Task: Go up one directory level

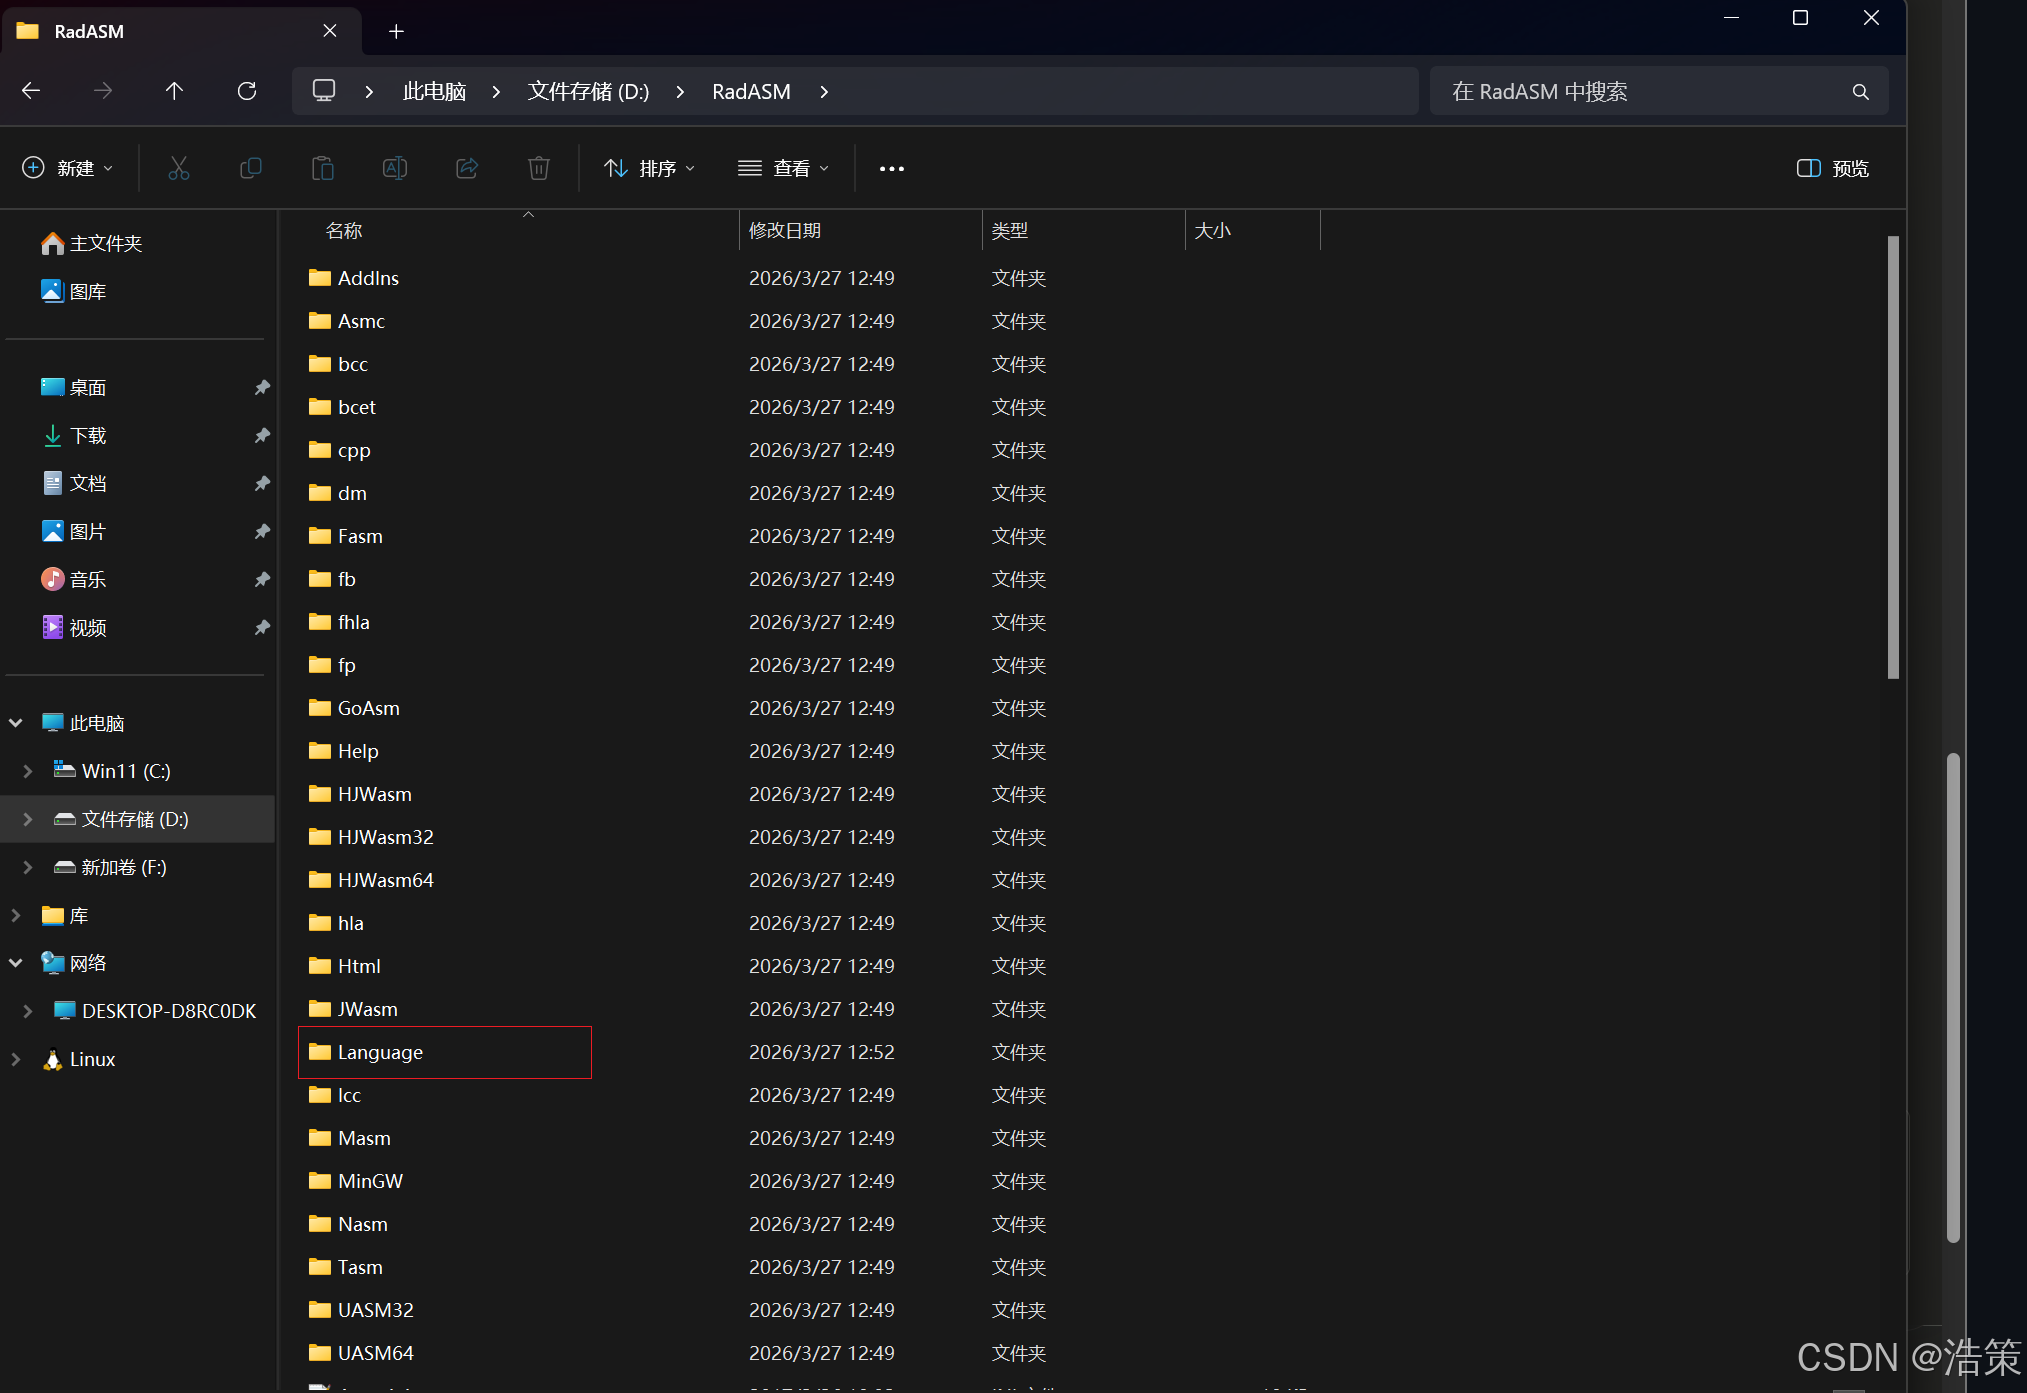Action: (x=174, y=91)
